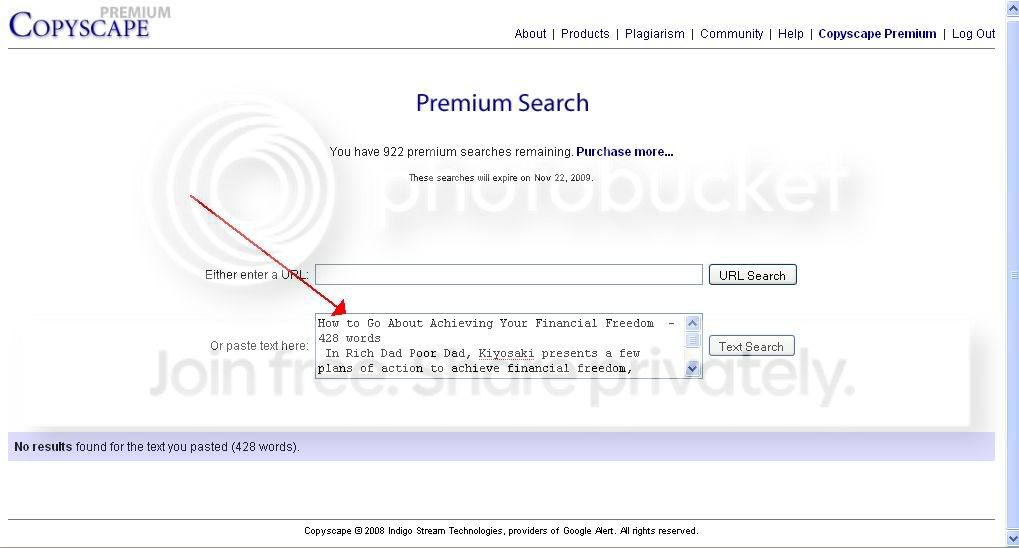The image size is (1019, 548).
Task: Click the 'Either enter a URL:' label
Action: pos(257,275)
